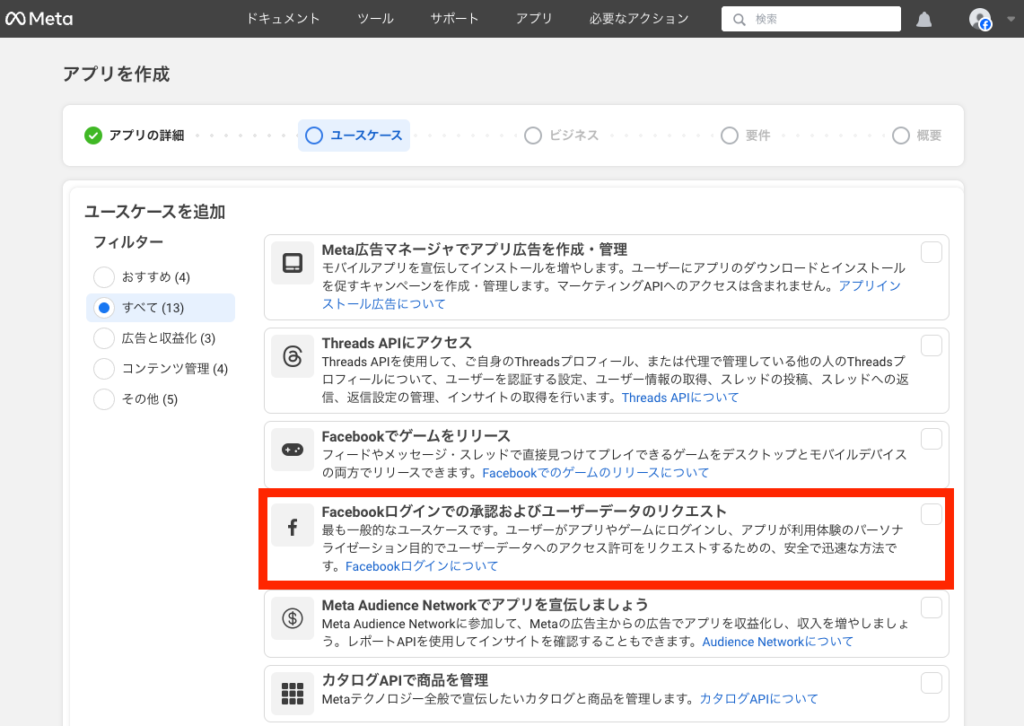Click the Threads API use case icon
This screenshot has height=726, width=1024.
click(x=292, y=357)
